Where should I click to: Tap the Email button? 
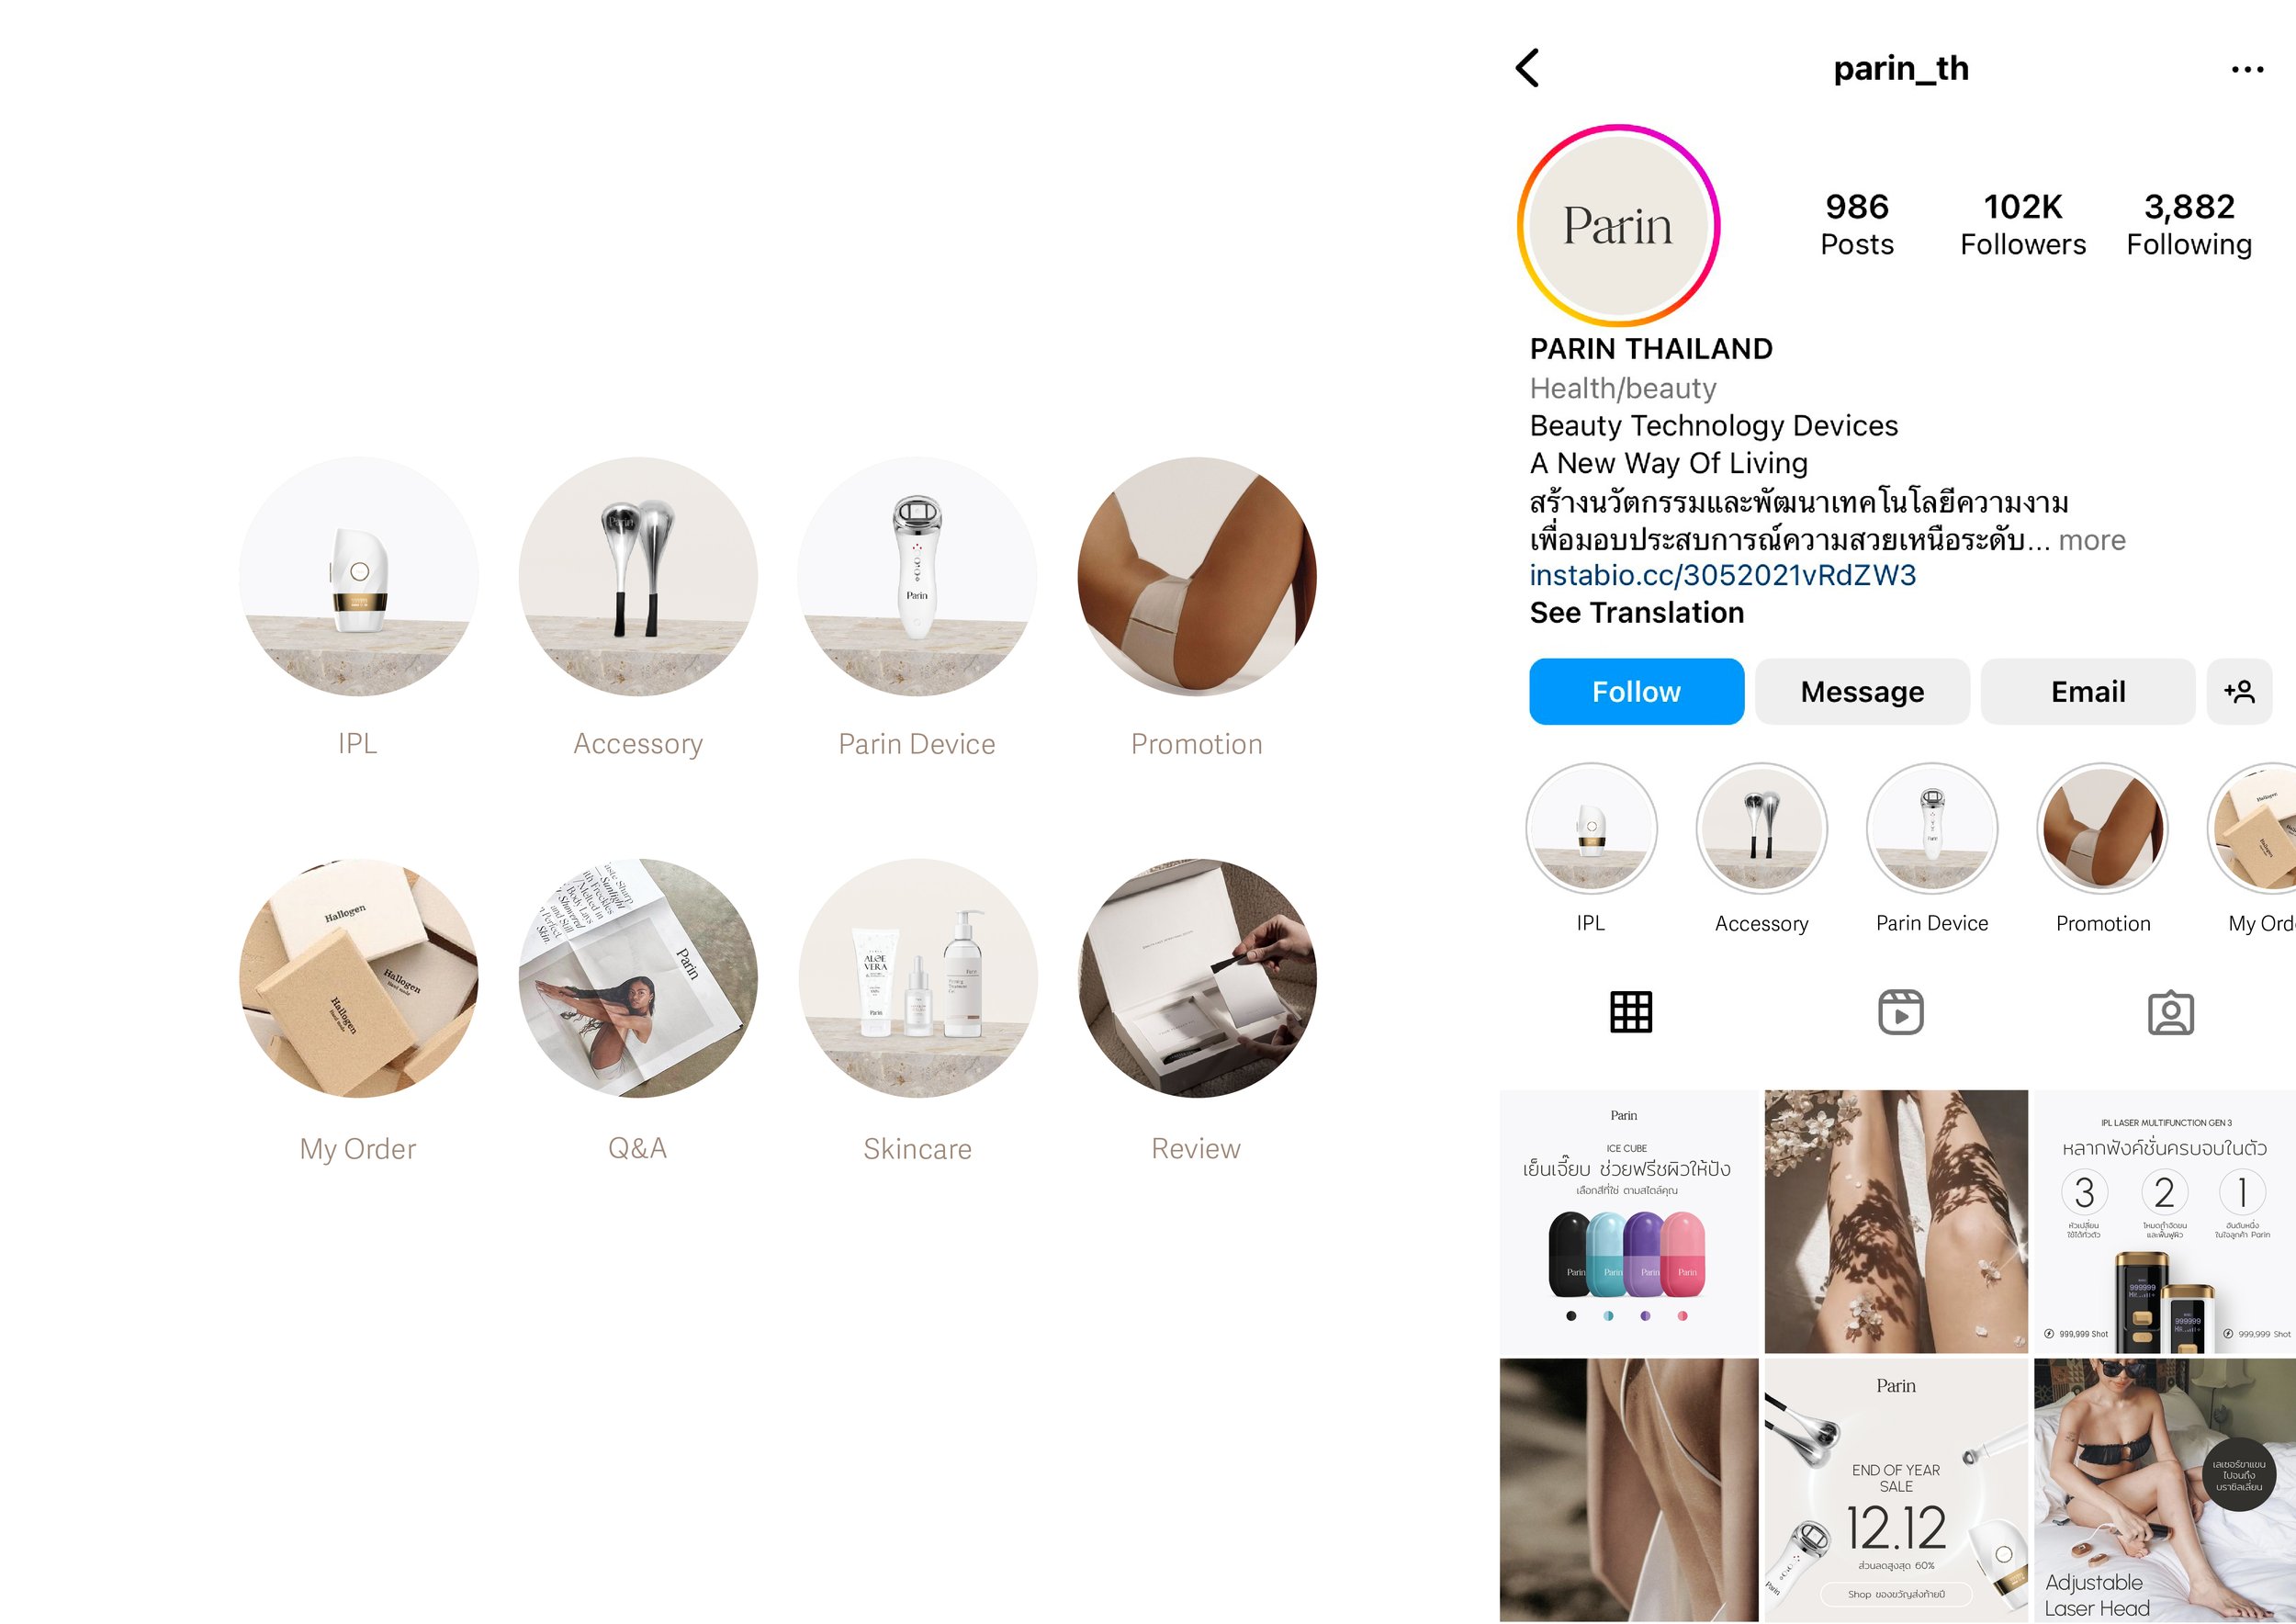tap(2088, 691)
